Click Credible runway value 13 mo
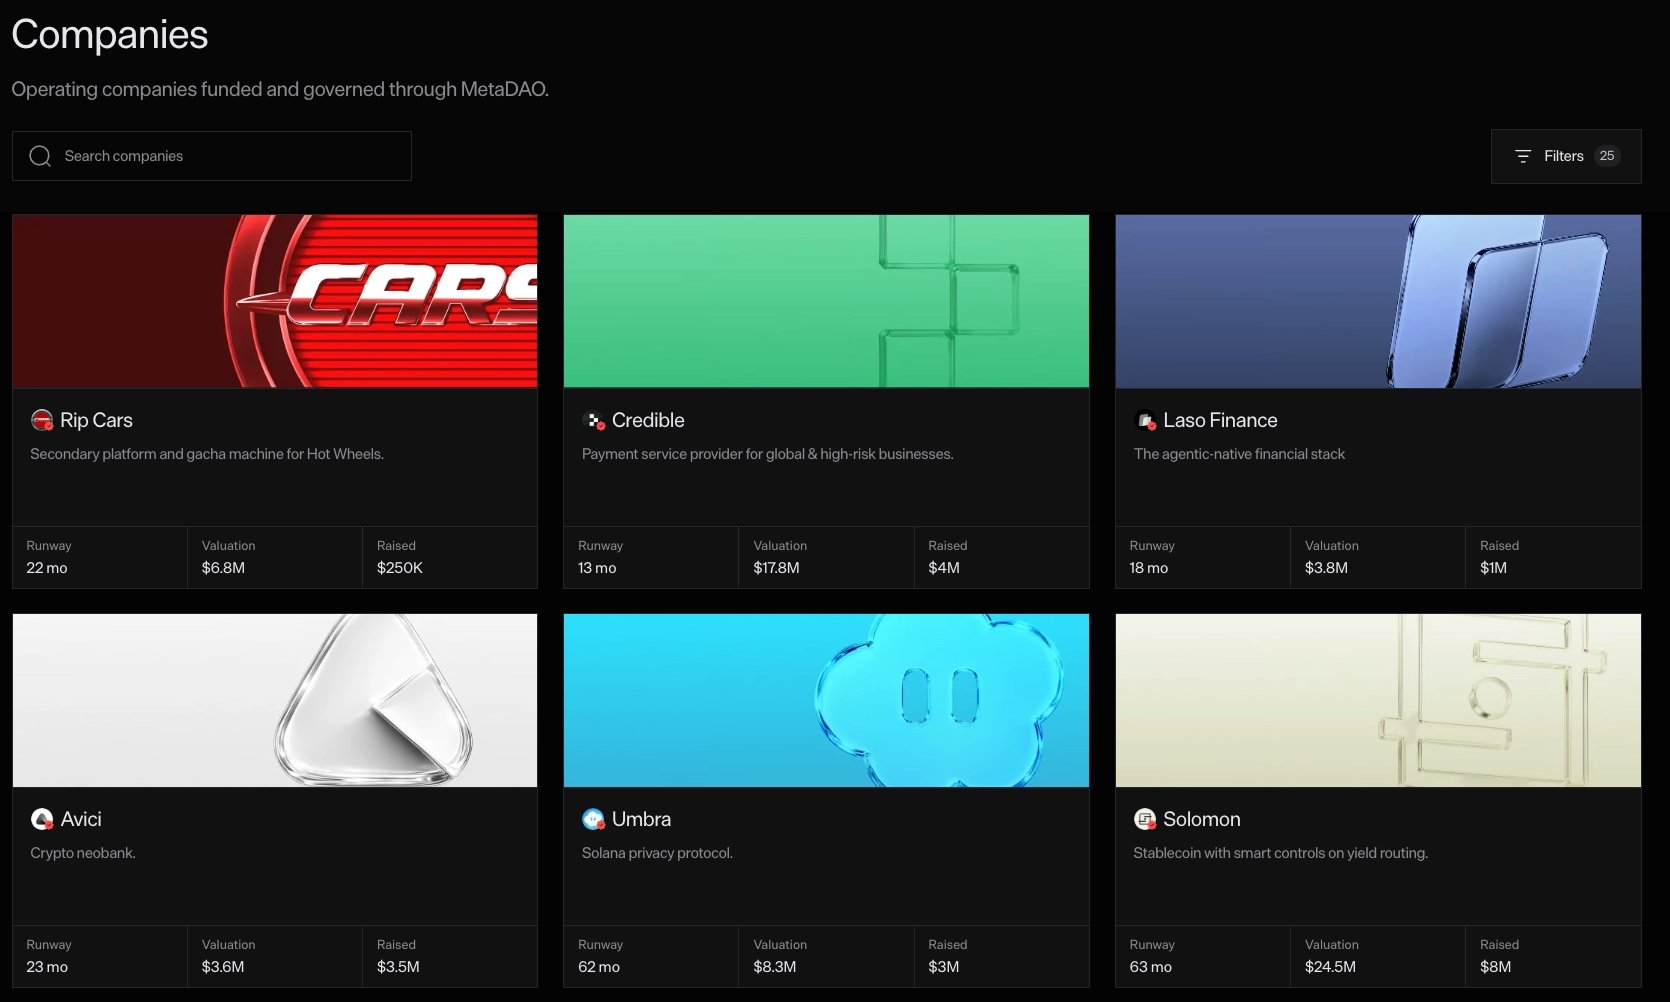Viewport: 1670px width, 1002px height. (597, 567)
